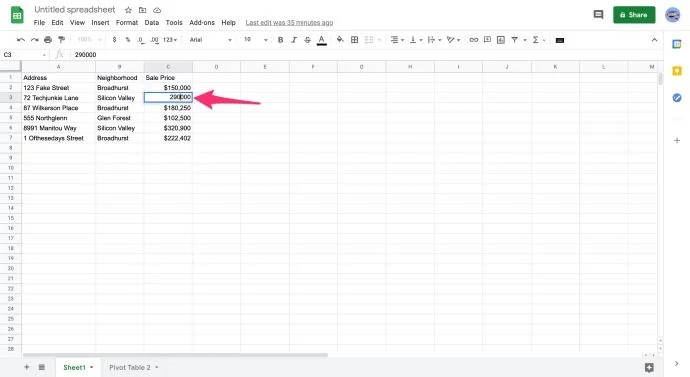Click the Move to folder icon
The height and width of the screenshot is (377, 690).
[x=143, y=10]
